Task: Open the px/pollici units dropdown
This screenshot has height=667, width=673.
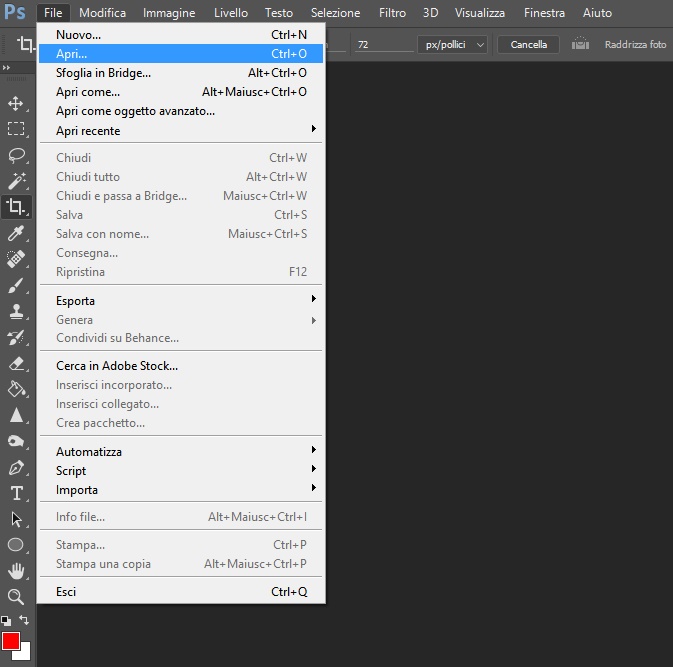Action: (x=452, y=45)
